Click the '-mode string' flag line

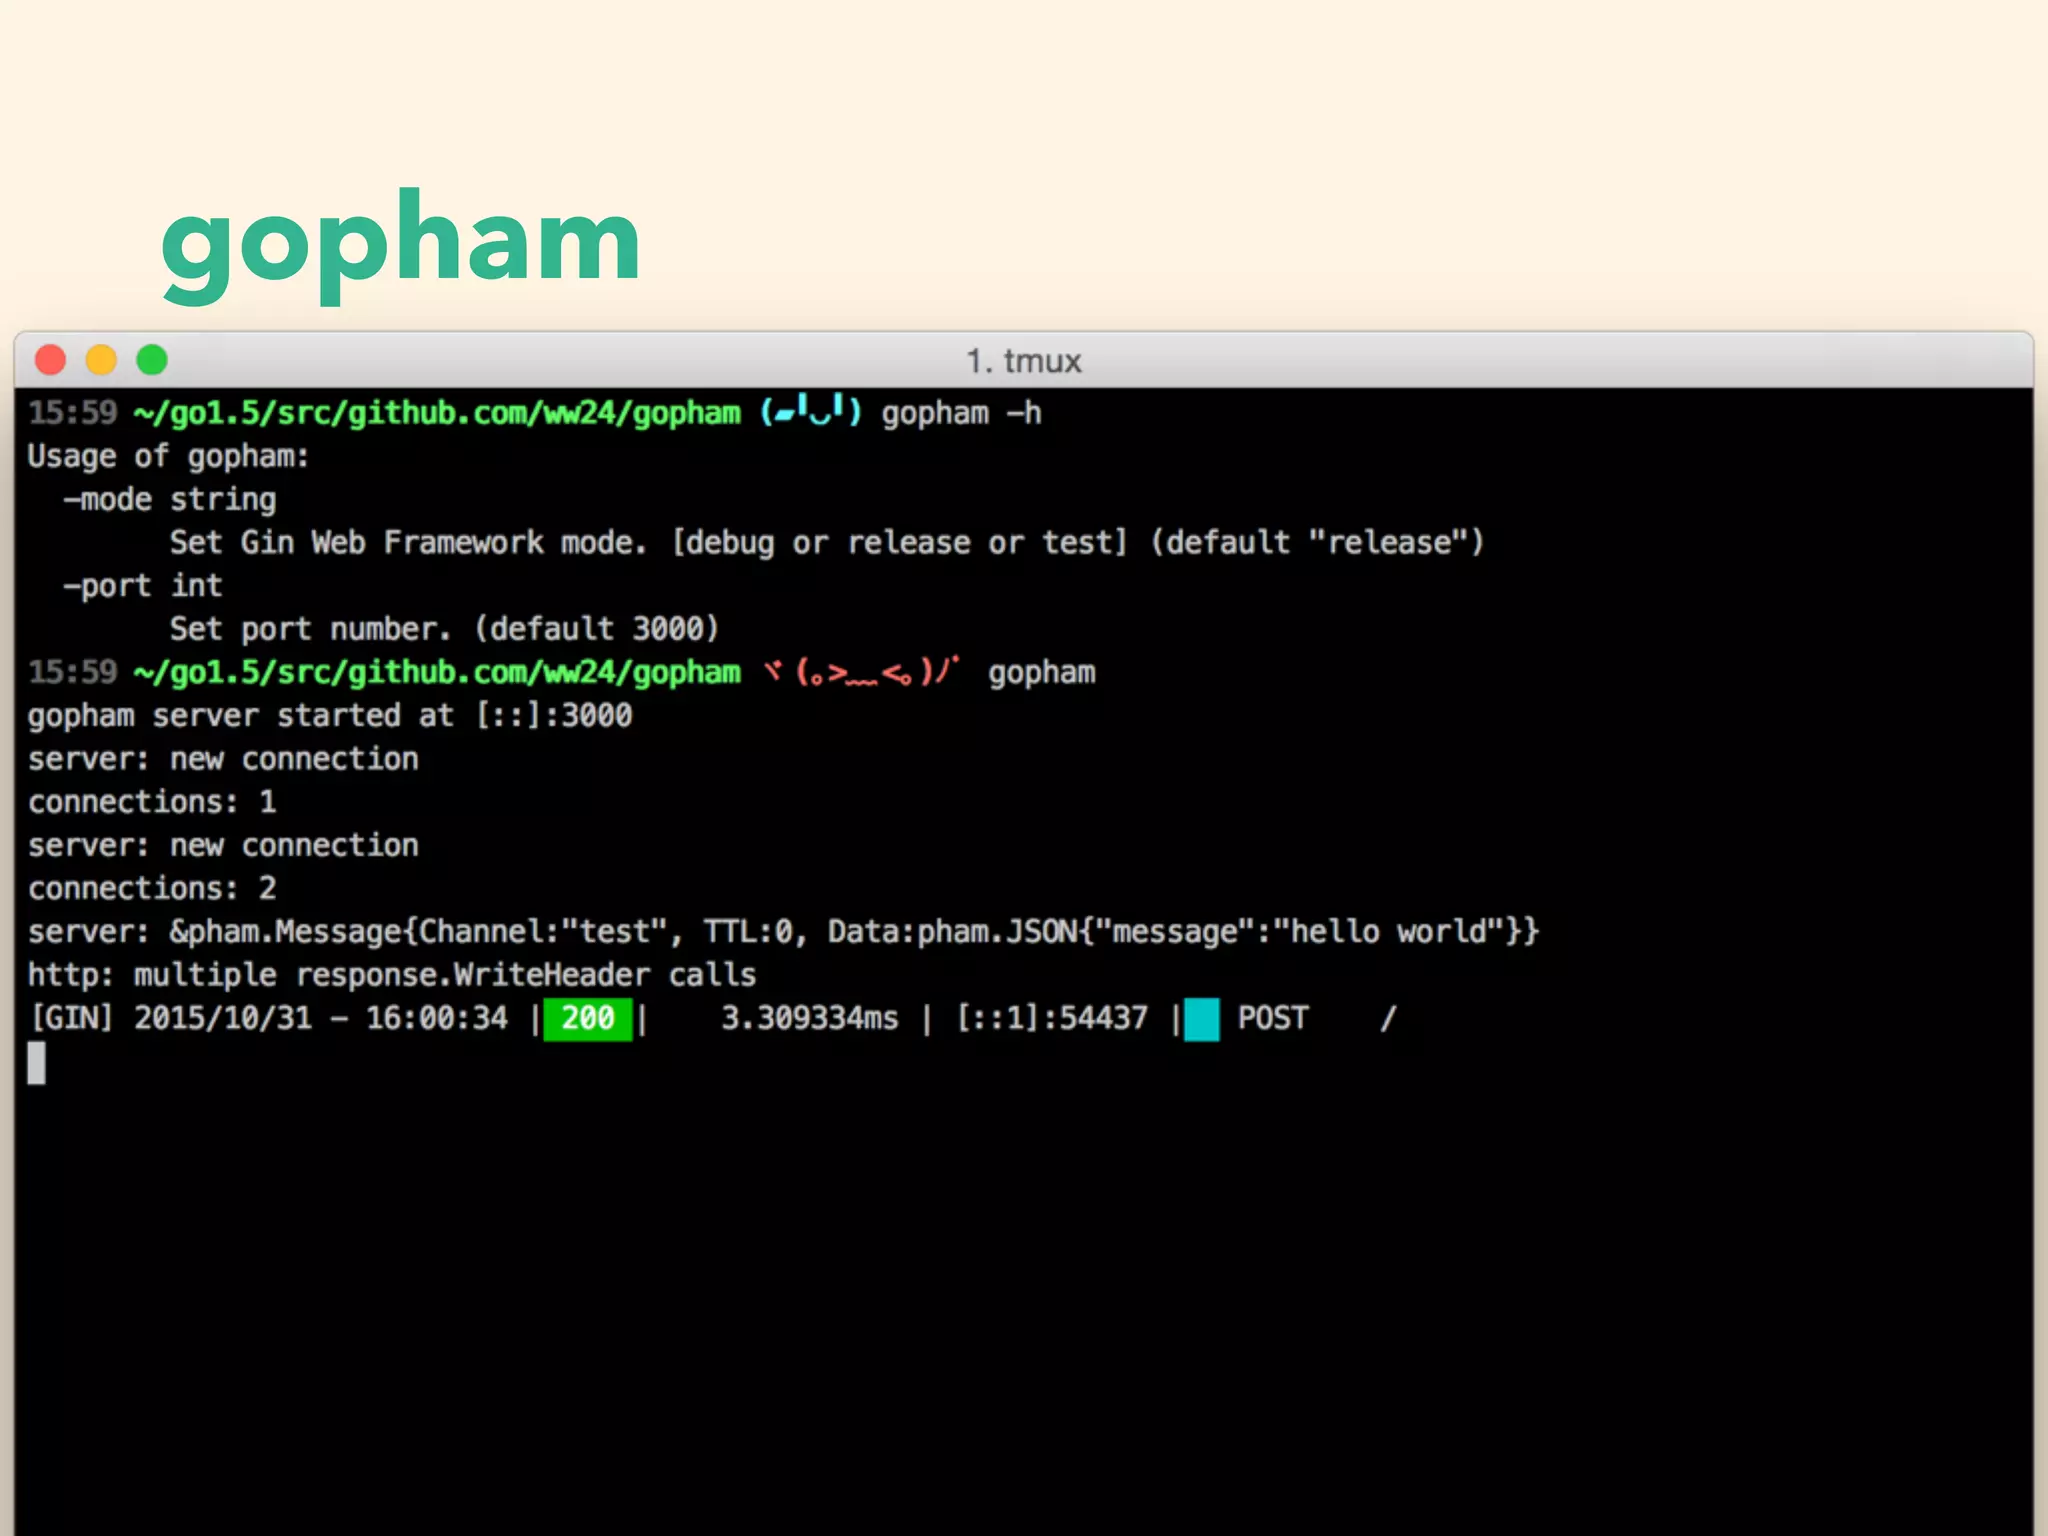click(x=169, y=499)
